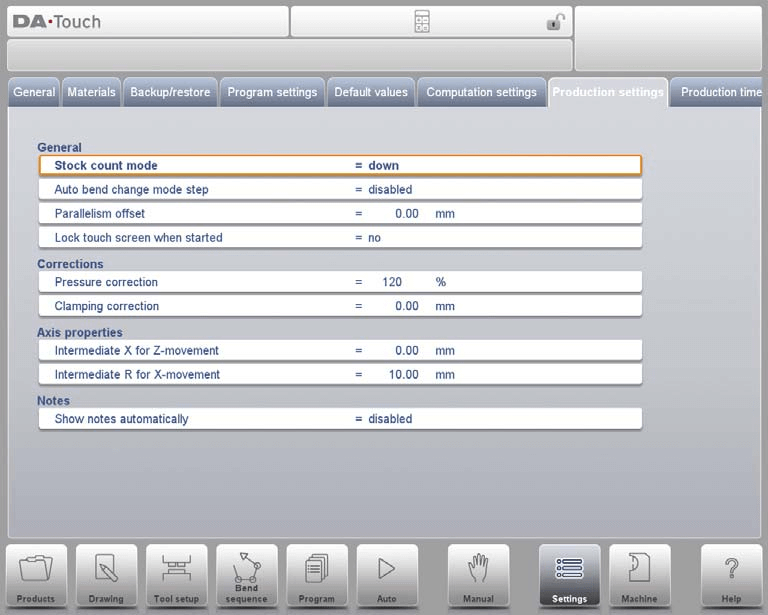Image resolution: width=768 pixels, height=615 pixels.
Task: Toggle Show notes automatically setting
Action: click(340, 419)
